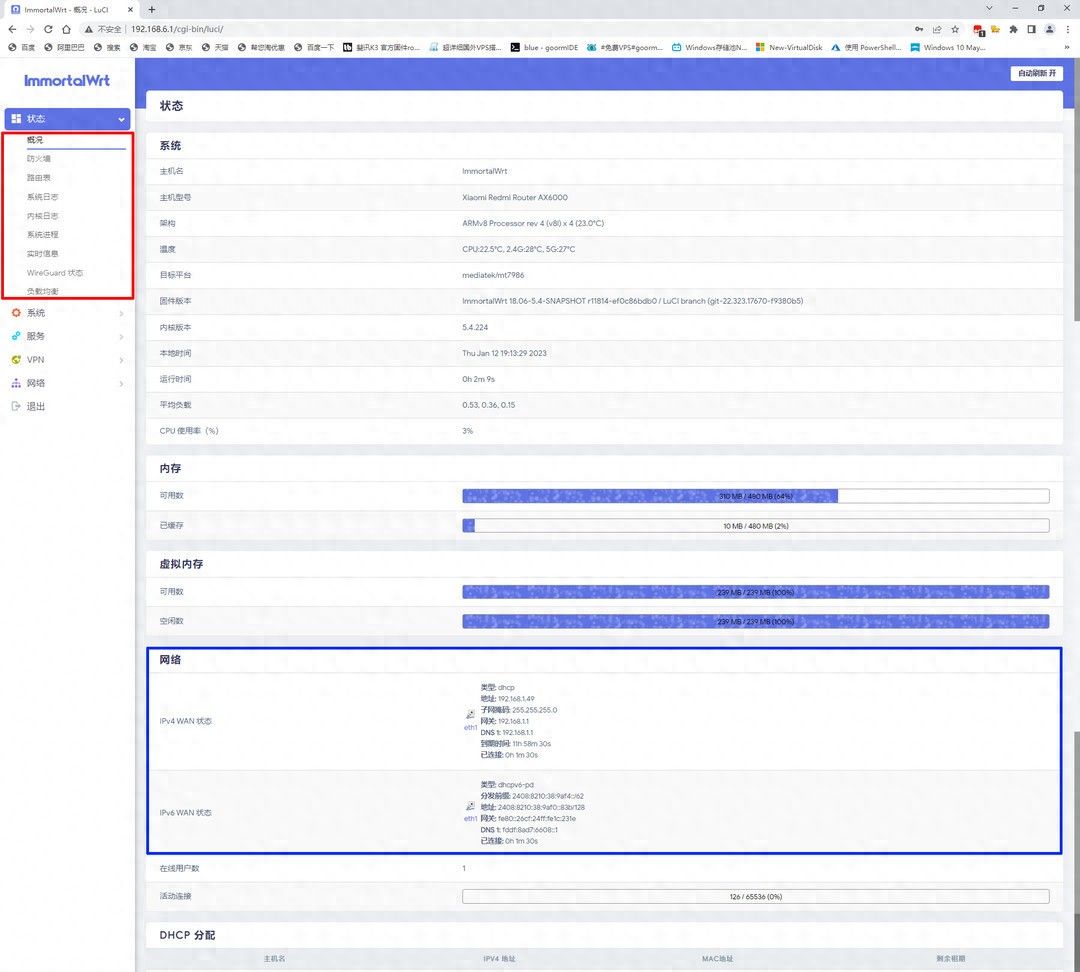Click the 网络 network icon in sidebar
The height and width of the screenshot is (972, 1080).
coord(16,383)
